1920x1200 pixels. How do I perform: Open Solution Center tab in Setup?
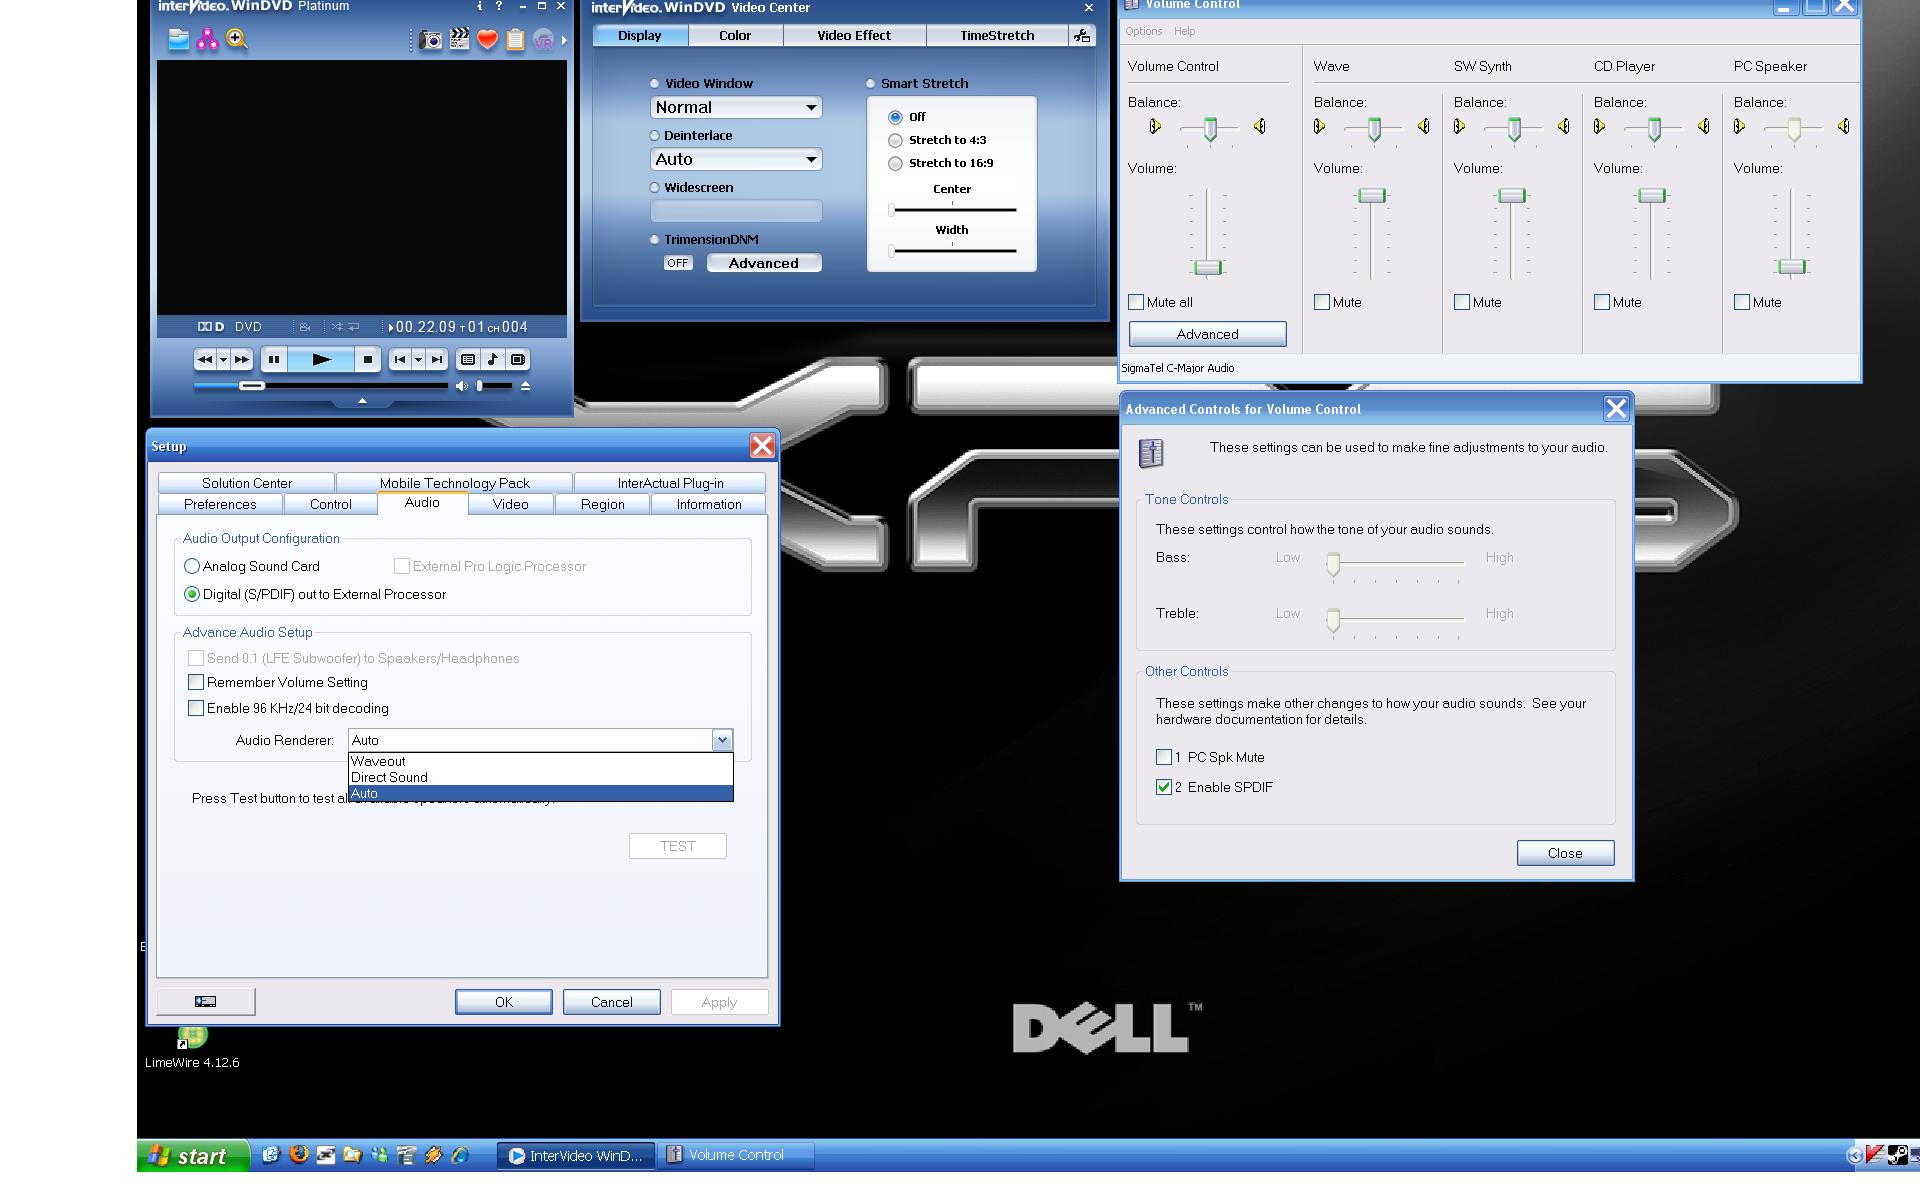coord(246,483)
